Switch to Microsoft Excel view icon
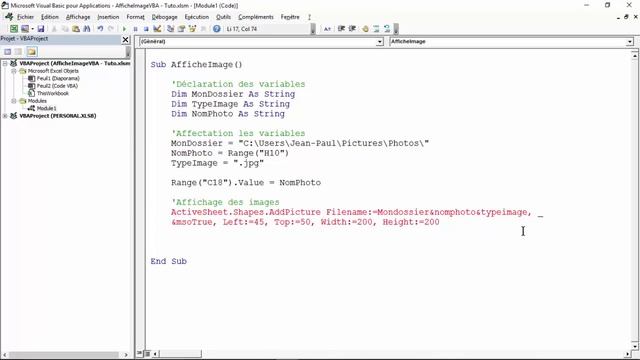Image resolution: width=640 pixels, height=360 pixels. point(14,29)
